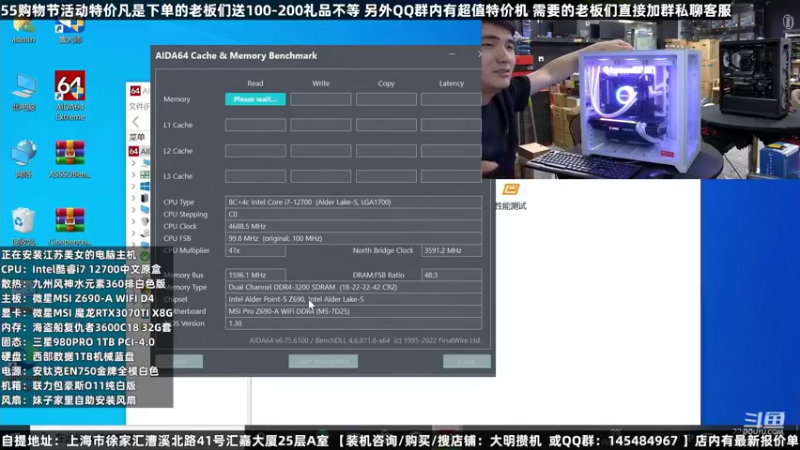Click the AIDA64 Cache & Memory Benchmark title
This screenshot has width=800, height=450.
click(x=236, y=55)
